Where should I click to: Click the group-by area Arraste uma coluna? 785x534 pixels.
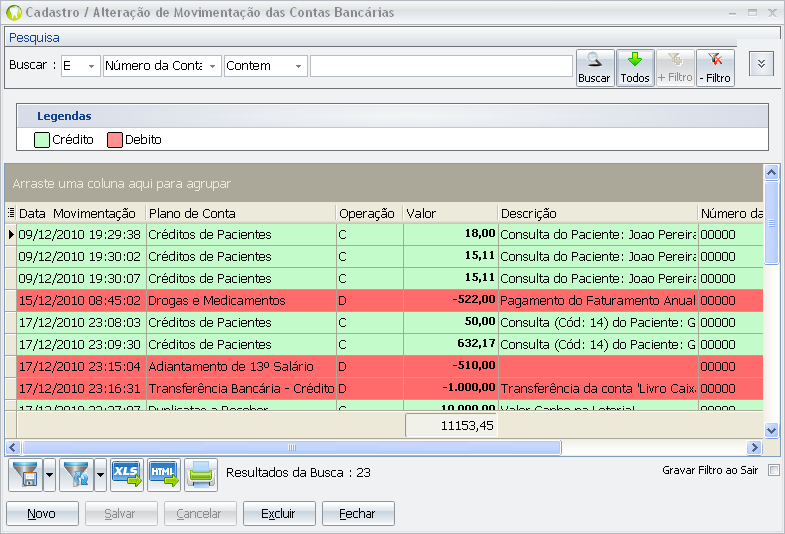[384, 183]
